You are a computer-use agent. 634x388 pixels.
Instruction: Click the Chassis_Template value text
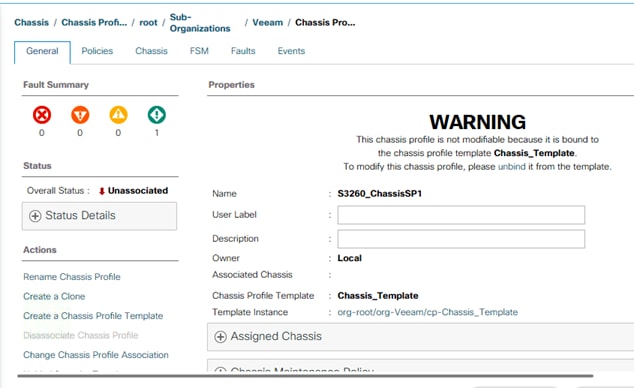point(378,296)
